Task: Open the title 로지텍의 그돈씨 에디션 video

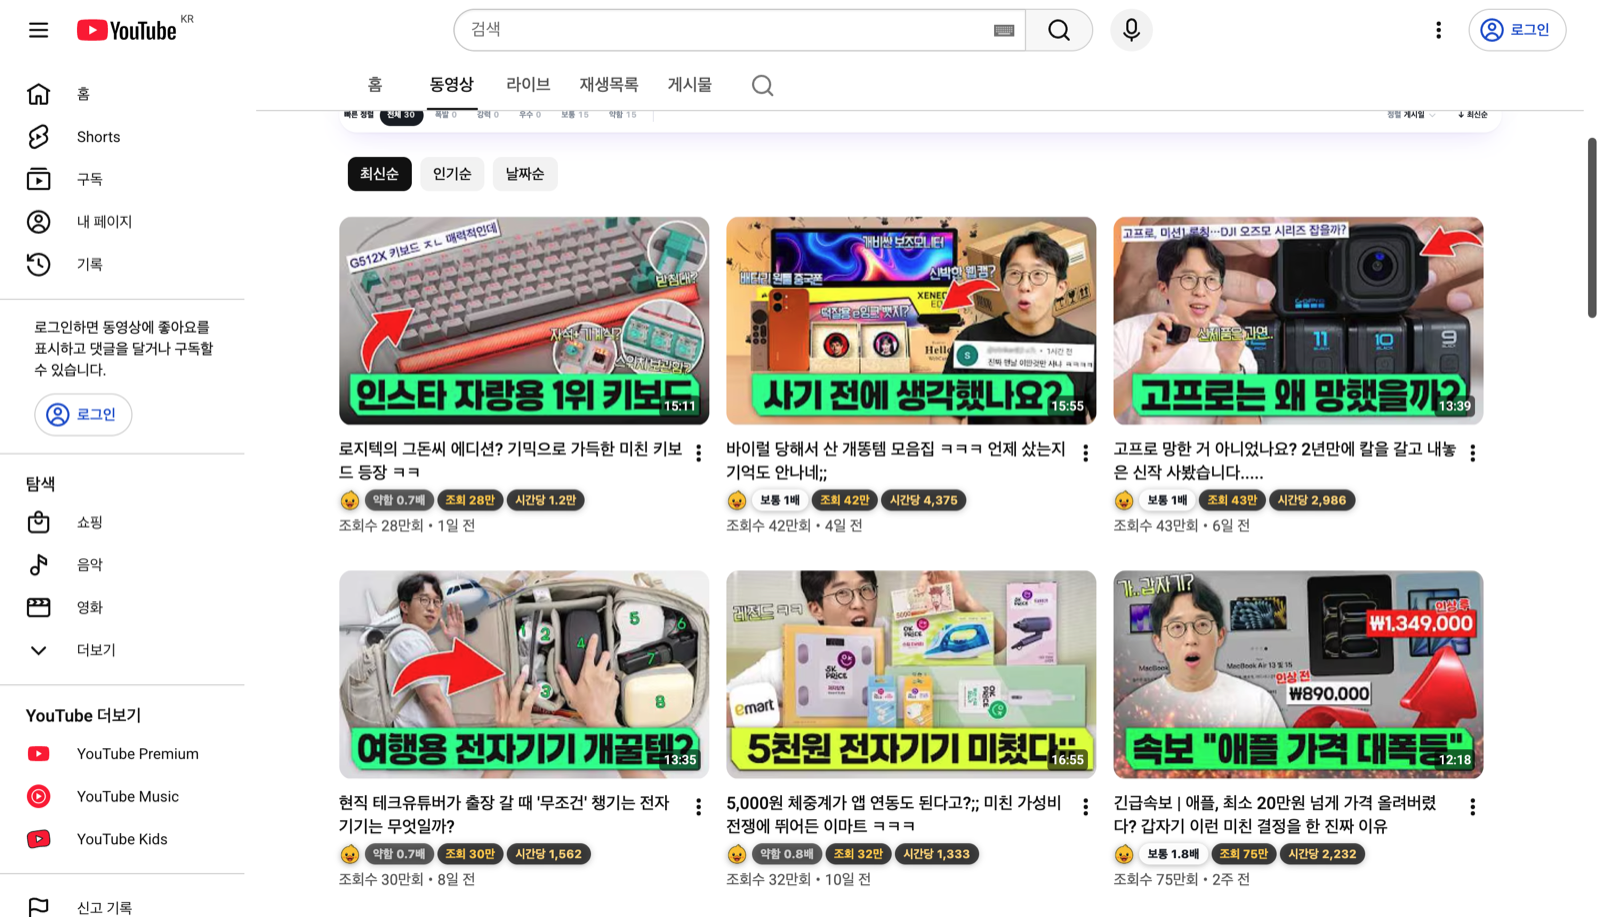Action: (x=511, y=461)
